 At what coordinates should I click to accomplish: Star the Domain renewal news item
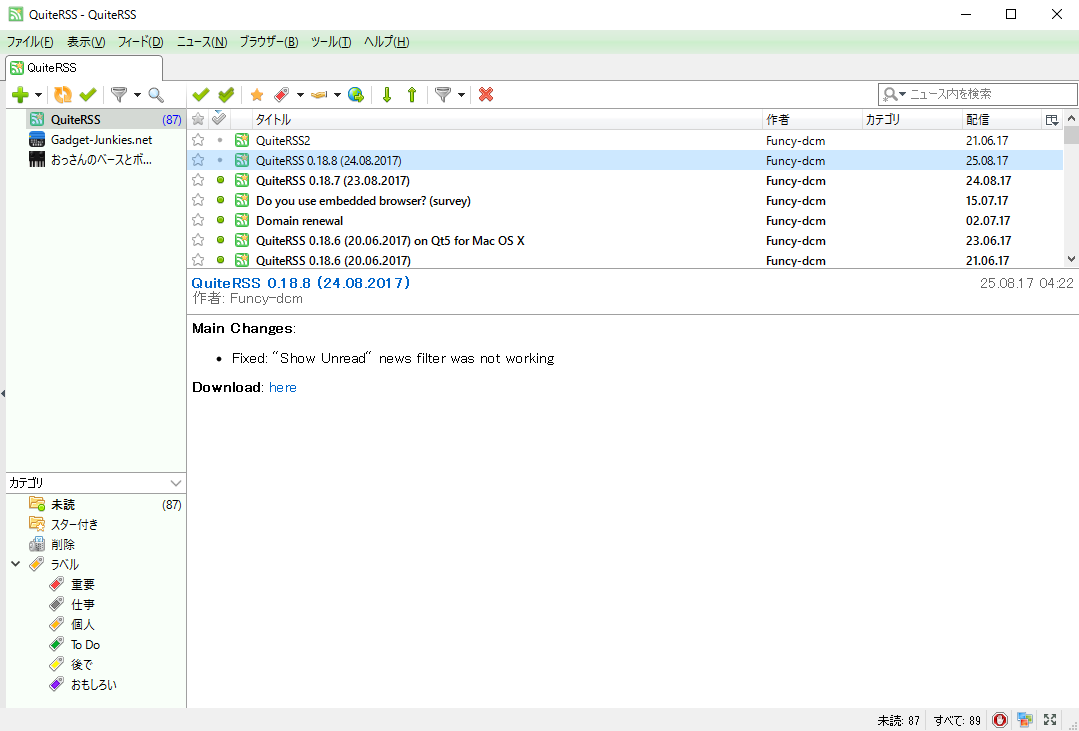(x=198, y=220)
